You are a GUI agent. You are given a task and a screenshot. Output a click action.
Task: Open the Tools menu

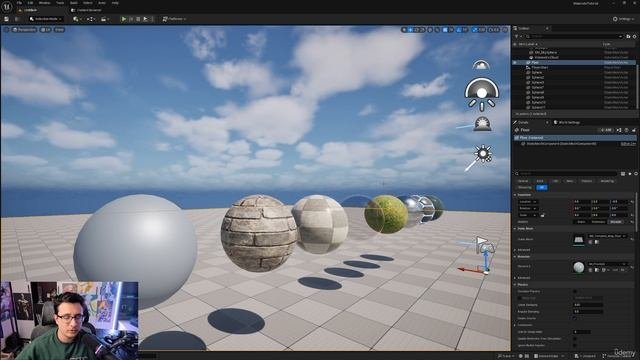point(60,3)
